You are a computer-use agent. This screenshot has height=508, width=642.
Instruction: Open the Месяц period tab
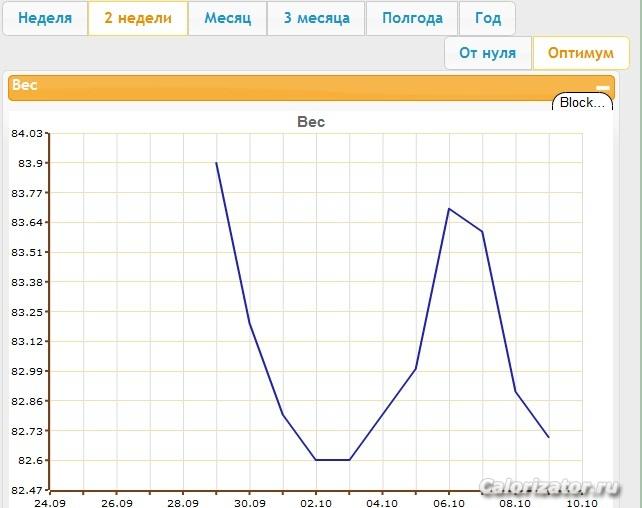point(227,19)
